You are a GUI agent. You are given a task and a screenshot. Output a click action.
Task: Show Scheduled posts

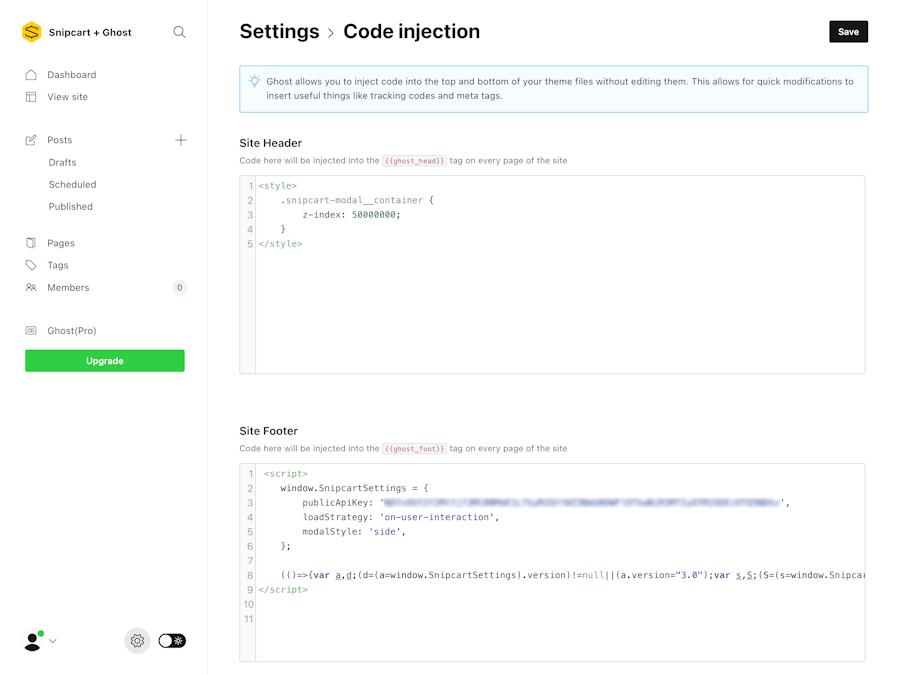point(72,184)
